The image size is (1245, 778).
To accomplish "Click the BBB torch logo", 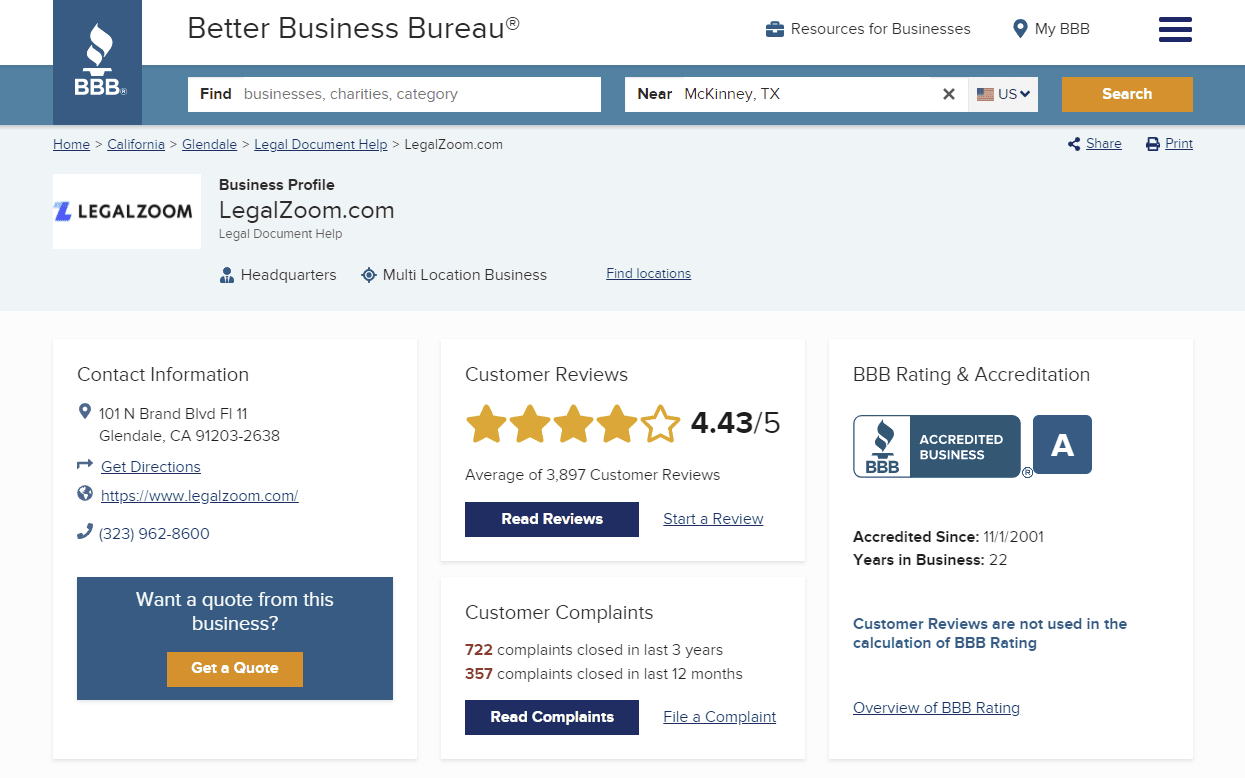I will (x=97, y=60).
